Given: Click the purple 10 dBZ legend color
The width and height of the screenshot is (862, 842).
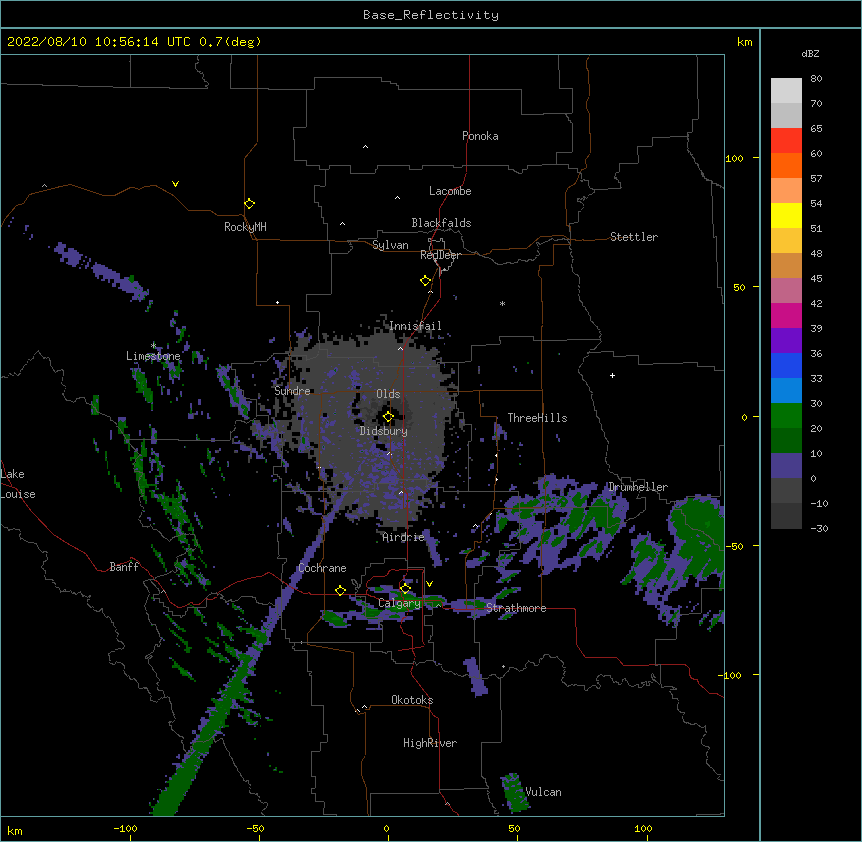Looking at the screenshot, I should (x=786, y=466).
